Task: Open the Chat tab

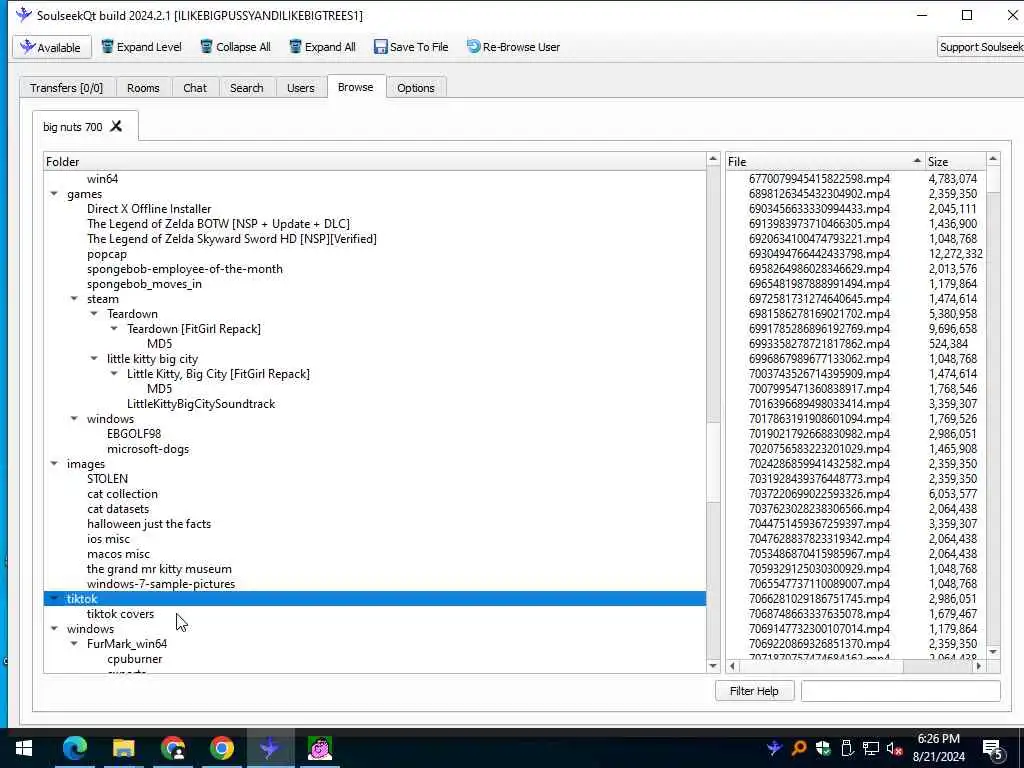Action: pyautogui.click(x=195, y=88)
